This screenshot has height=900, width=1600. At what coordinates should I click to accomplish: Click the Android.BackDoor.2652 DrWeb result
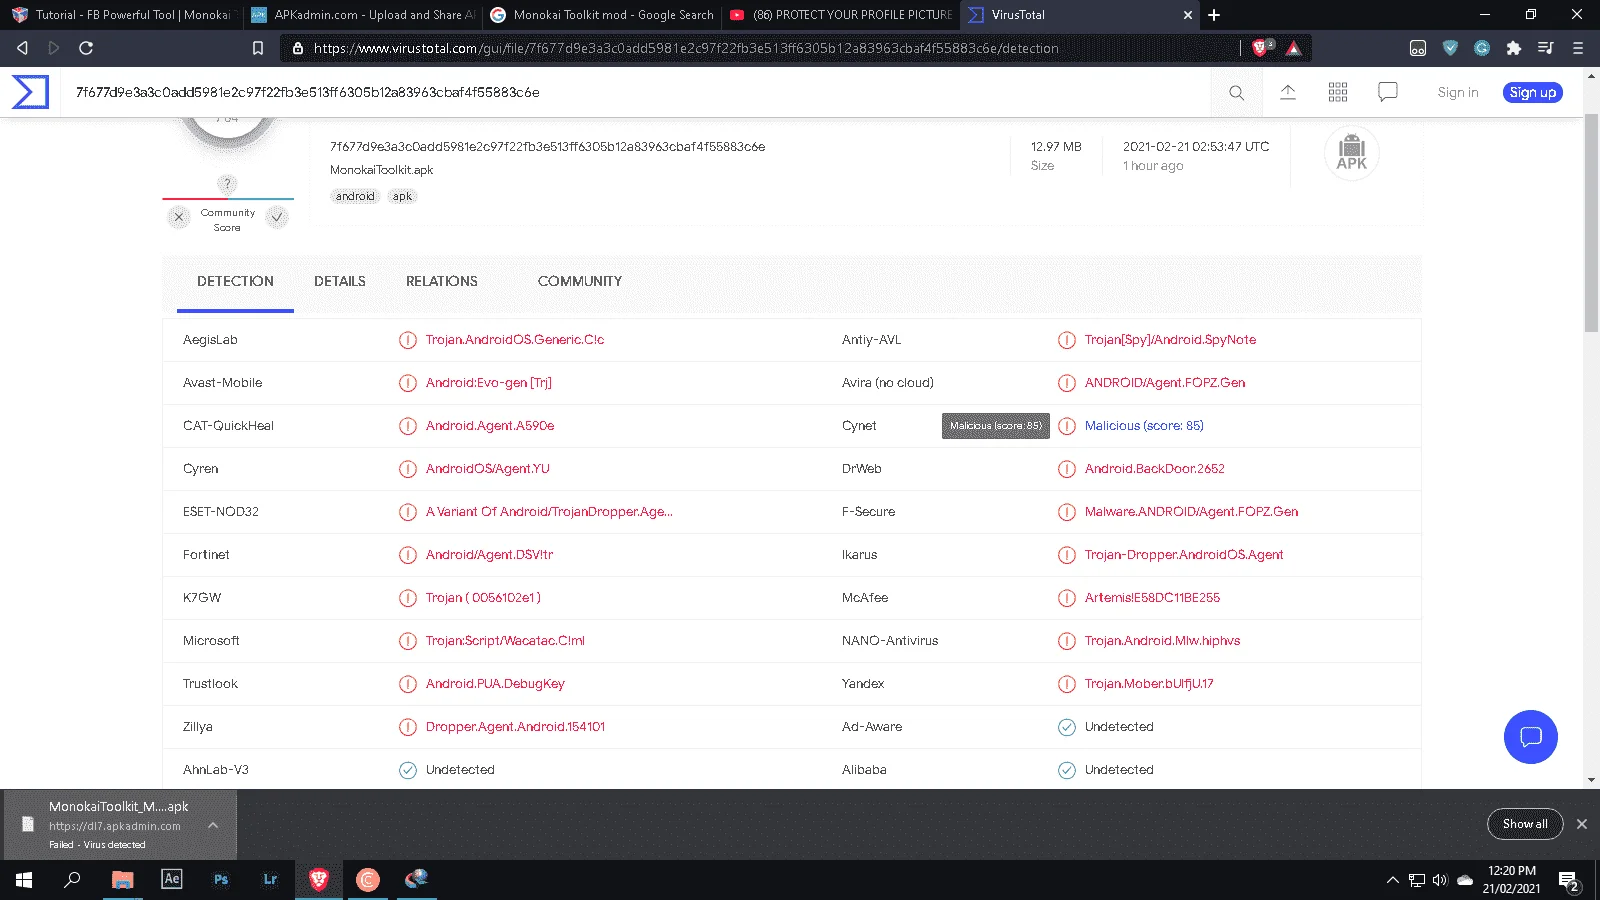pyautogui.click(x=1154, y=469)
